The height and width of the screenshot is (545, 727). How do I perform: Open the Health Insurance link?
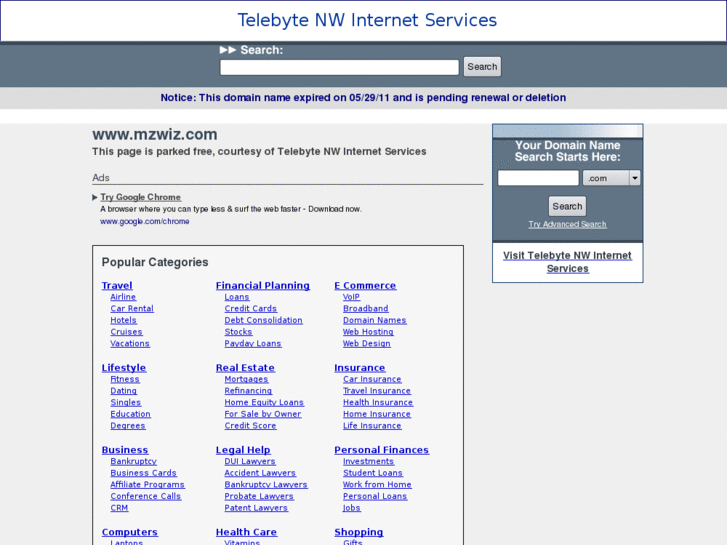click(378, 403)
